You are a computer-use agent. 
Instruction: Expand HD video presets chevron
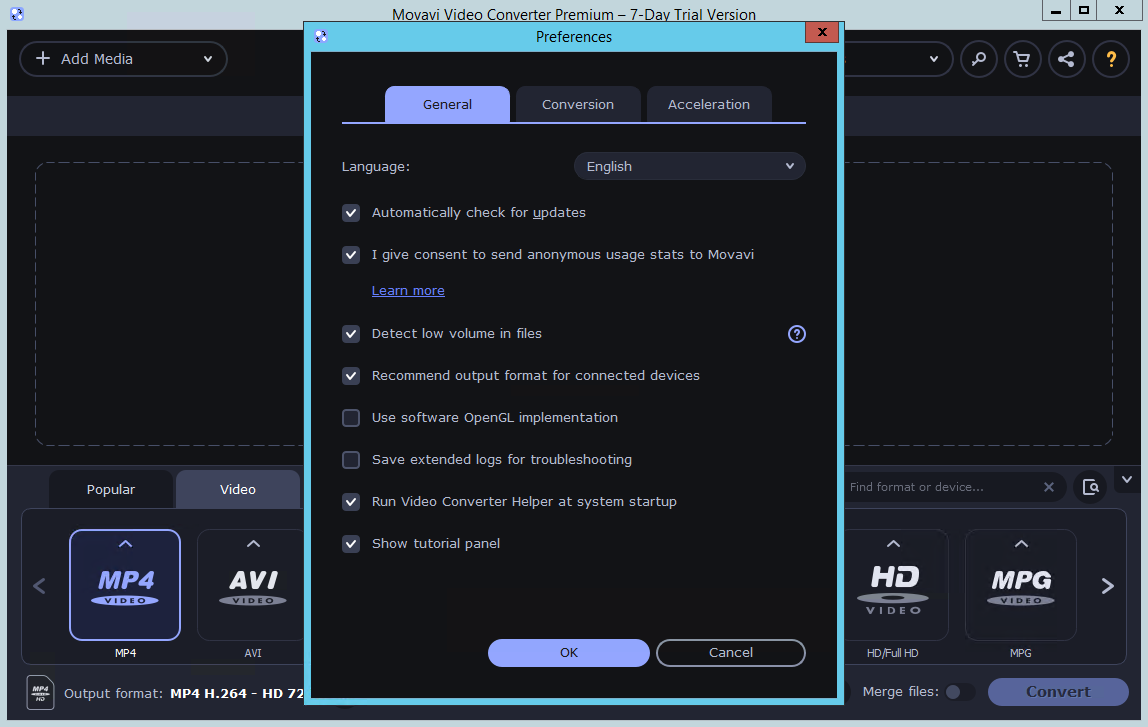coord(893,544)
